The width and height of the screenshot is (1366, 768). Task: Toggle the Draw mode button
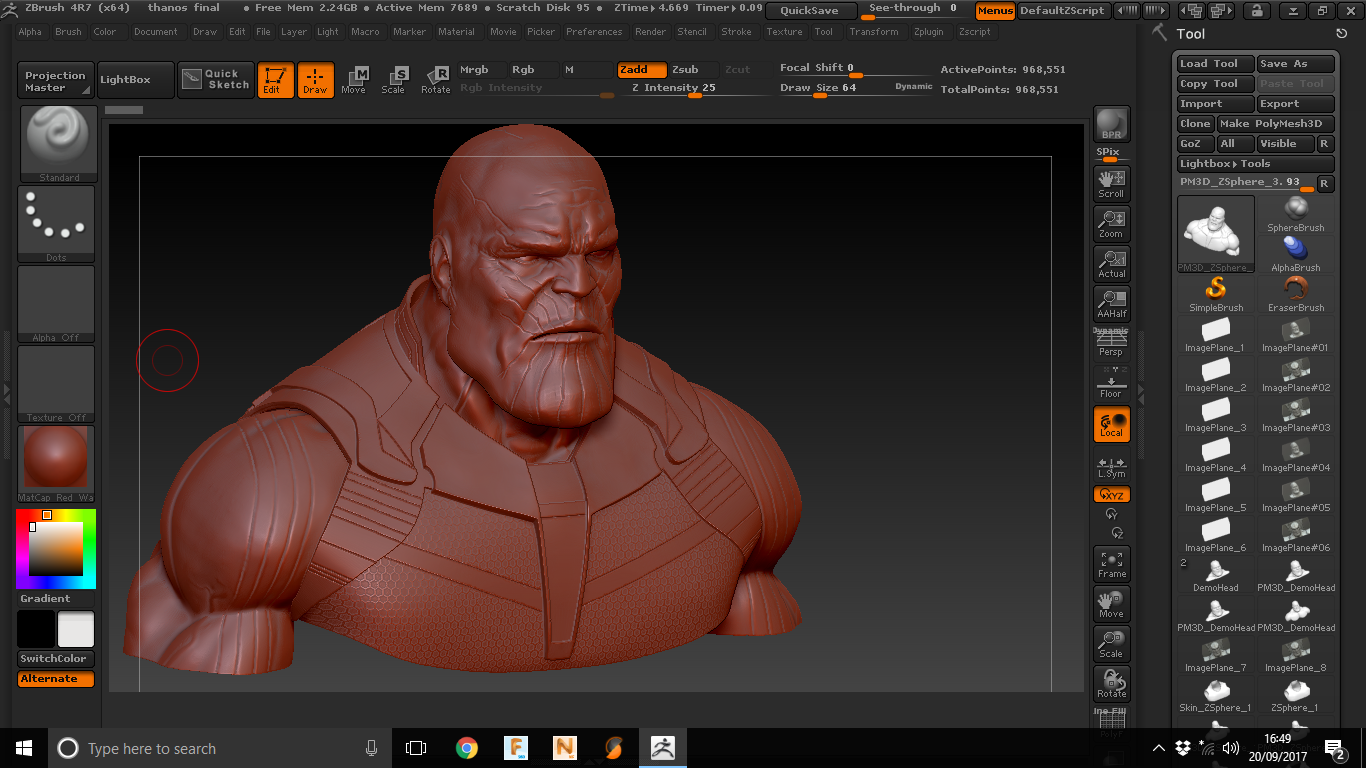tap(315, 80)
